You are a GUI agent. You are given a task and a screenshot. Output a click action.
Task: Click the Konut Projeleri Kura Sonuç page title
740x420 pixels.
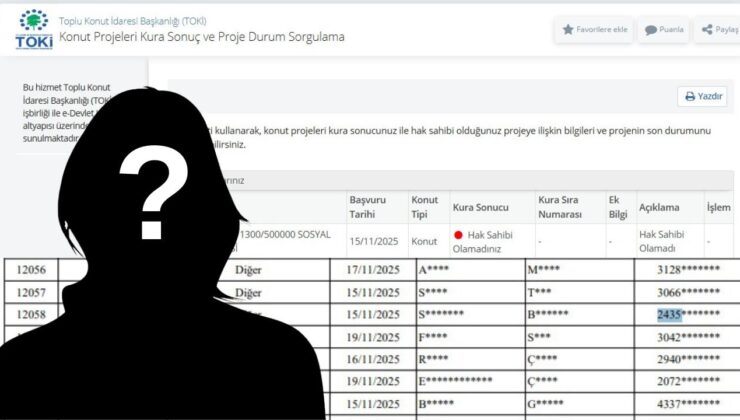(x=201, y=37)
